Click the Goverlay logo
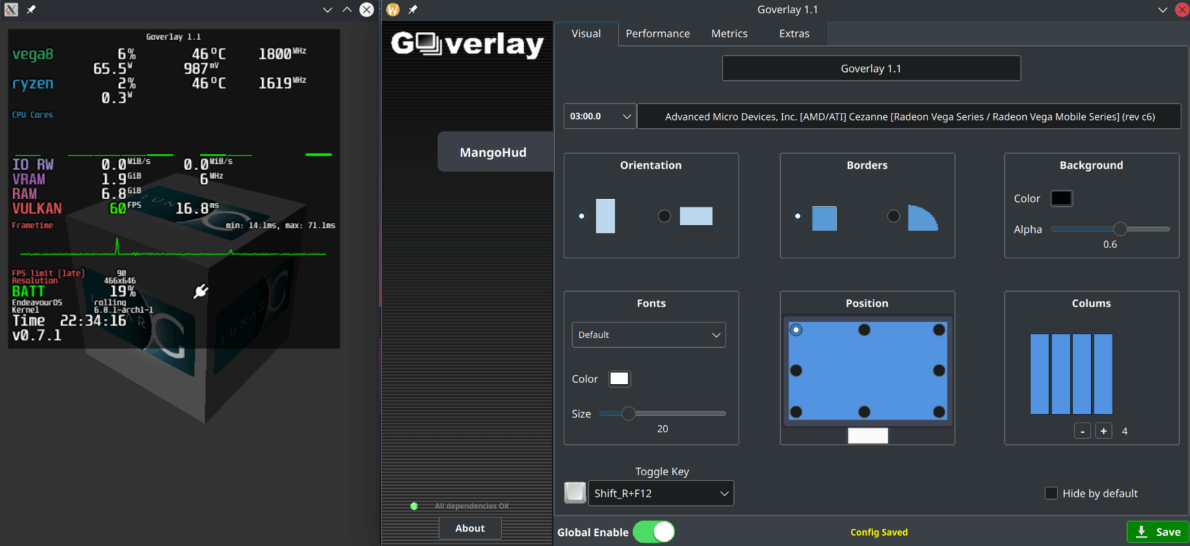 pyautogui.click(x=468, y=45)
